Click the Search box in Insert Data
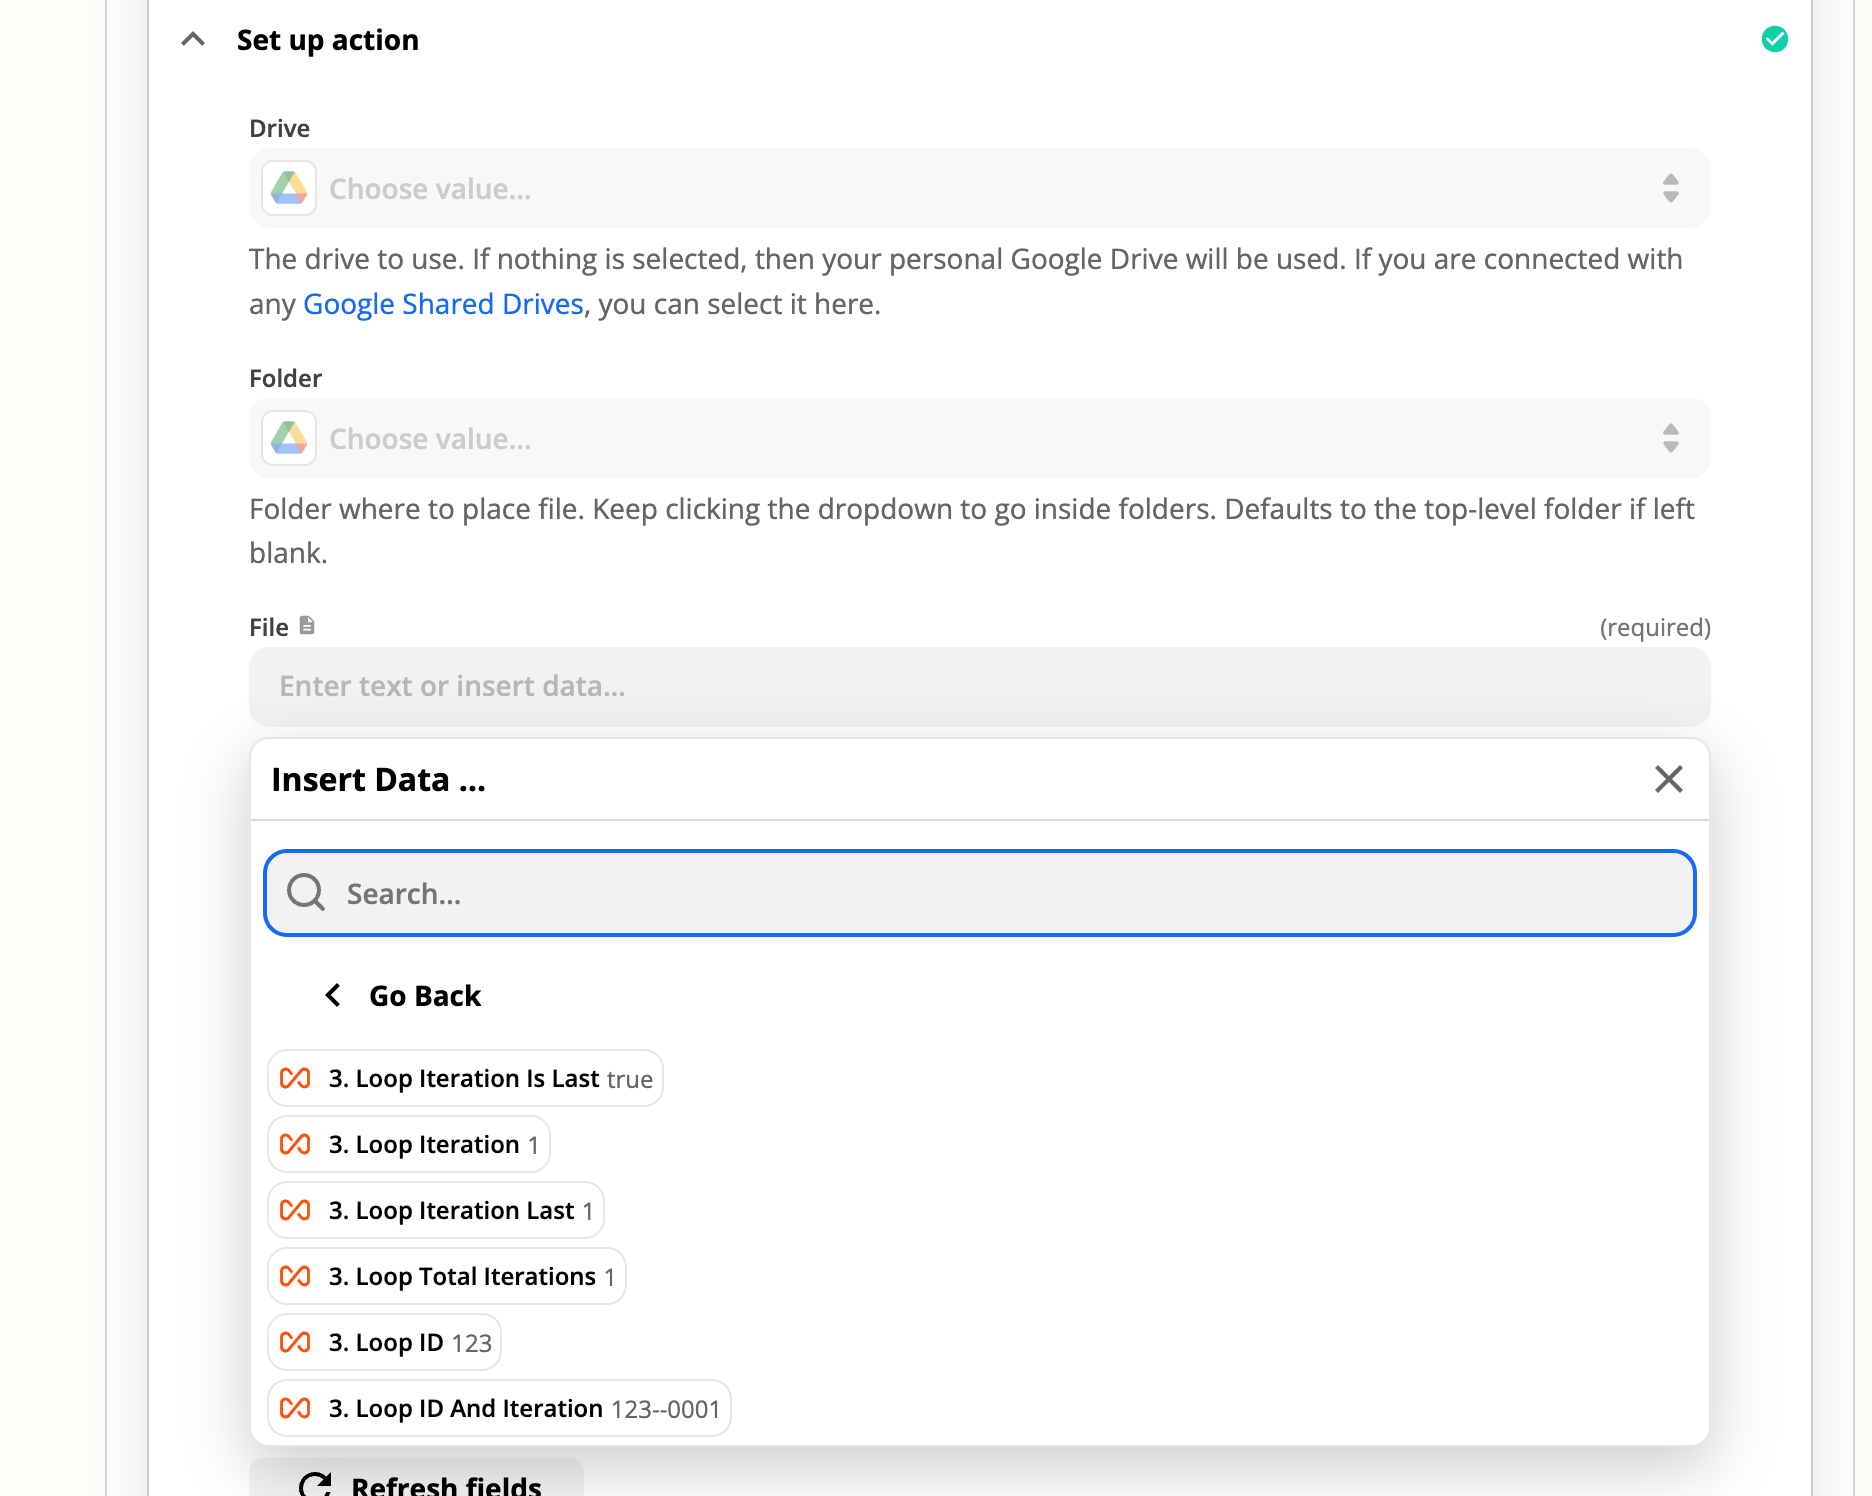1872x1496 pixels. coord(979,893)
